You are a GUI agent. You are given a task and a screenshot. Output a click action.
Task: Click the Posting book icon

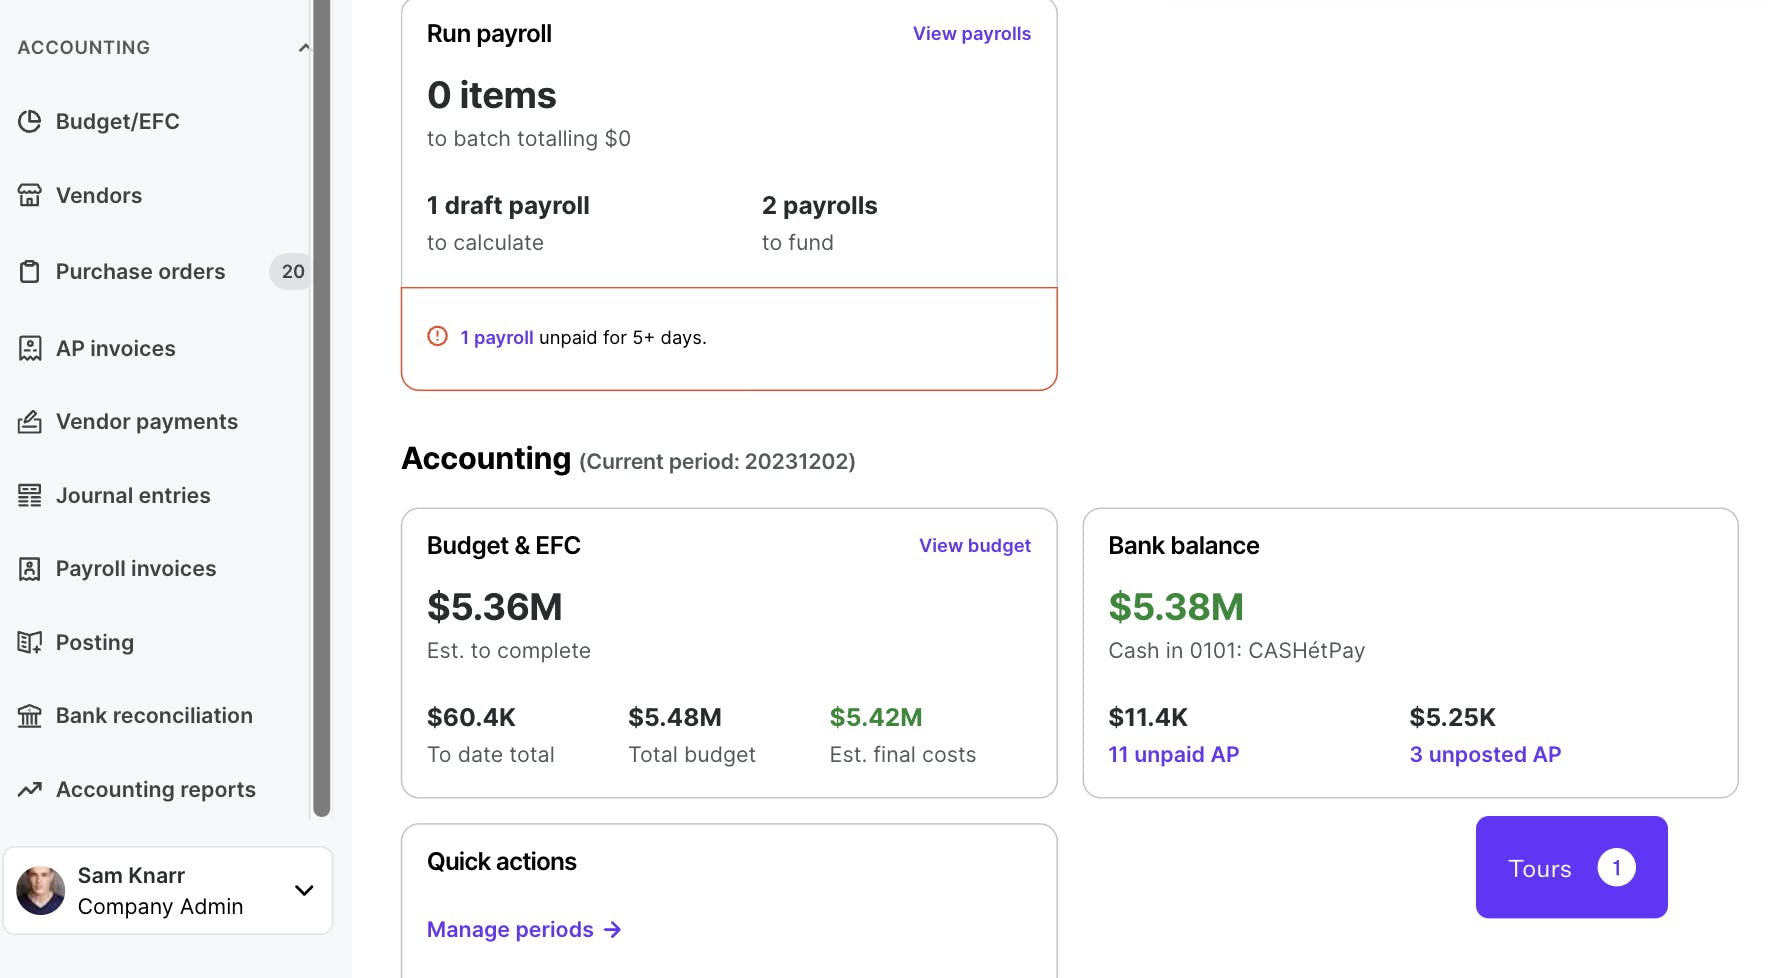[30, 642]
